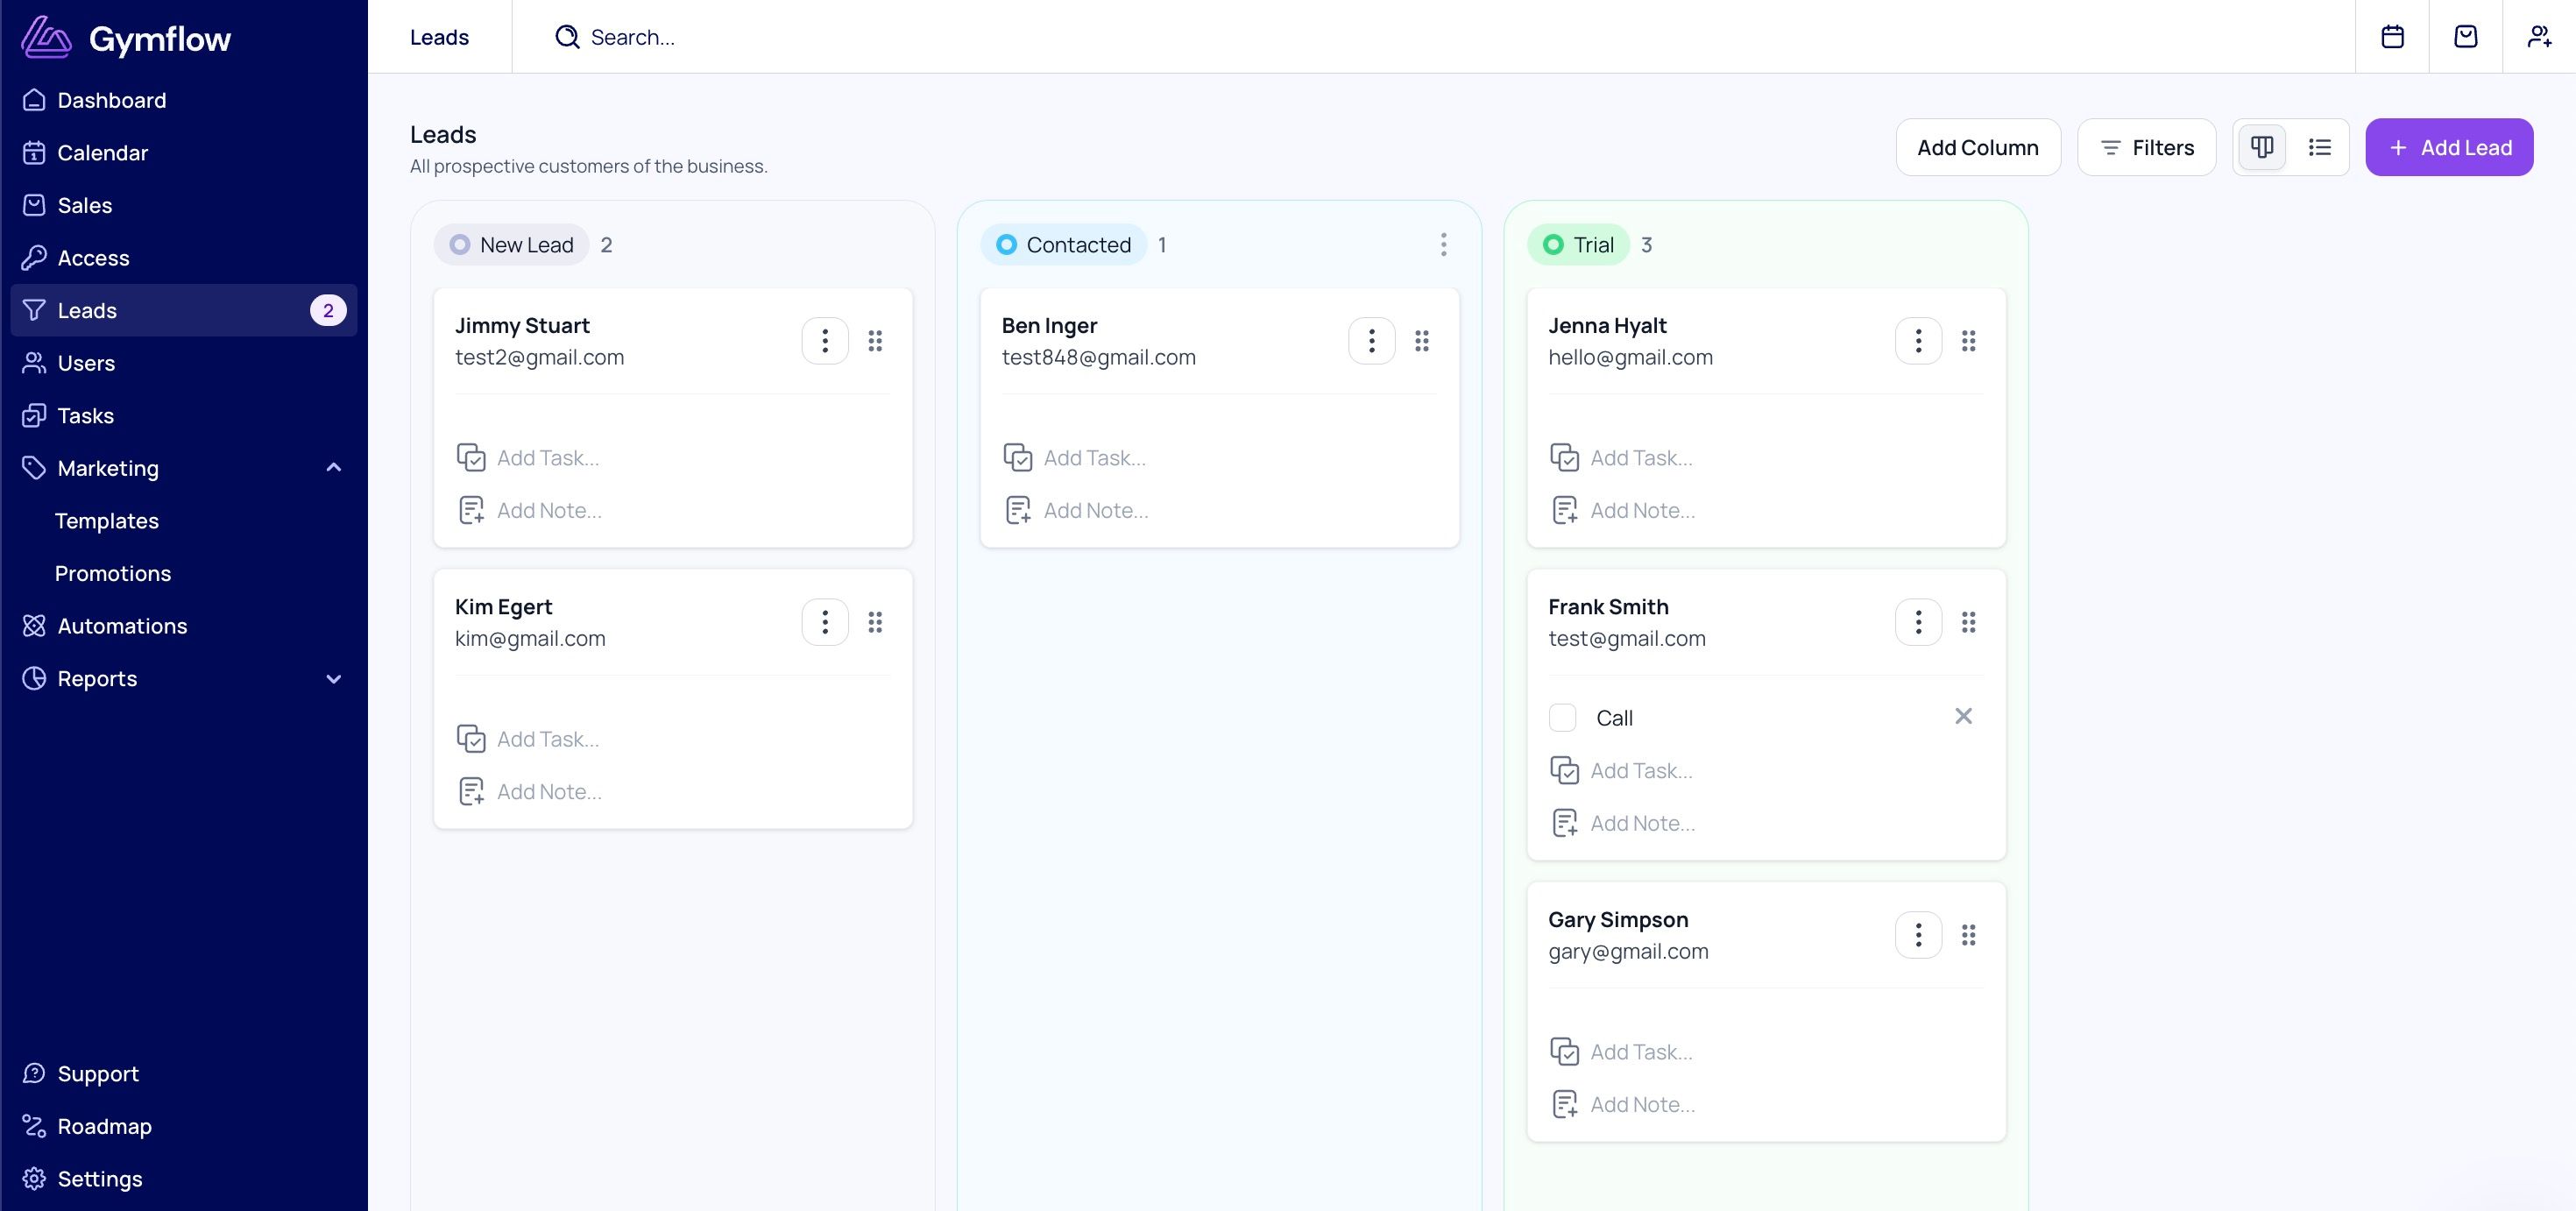Screen dimensions: 2576x1211
Task: Collapse the Marketing submenu
Action: (x=334, y=467)
